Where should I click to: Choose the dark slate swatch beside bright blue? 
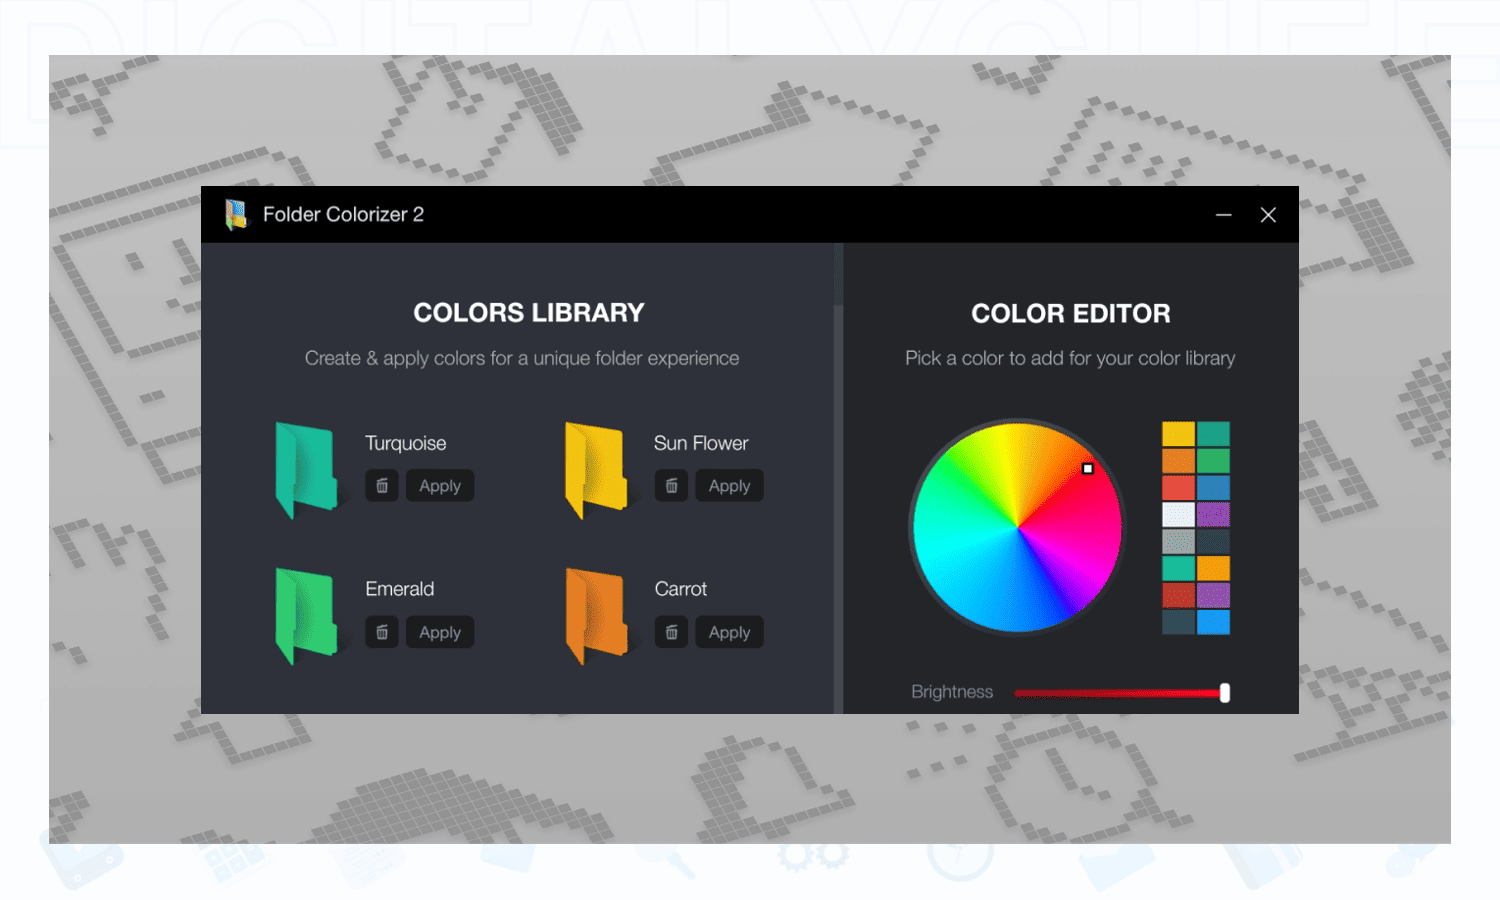1178,622
